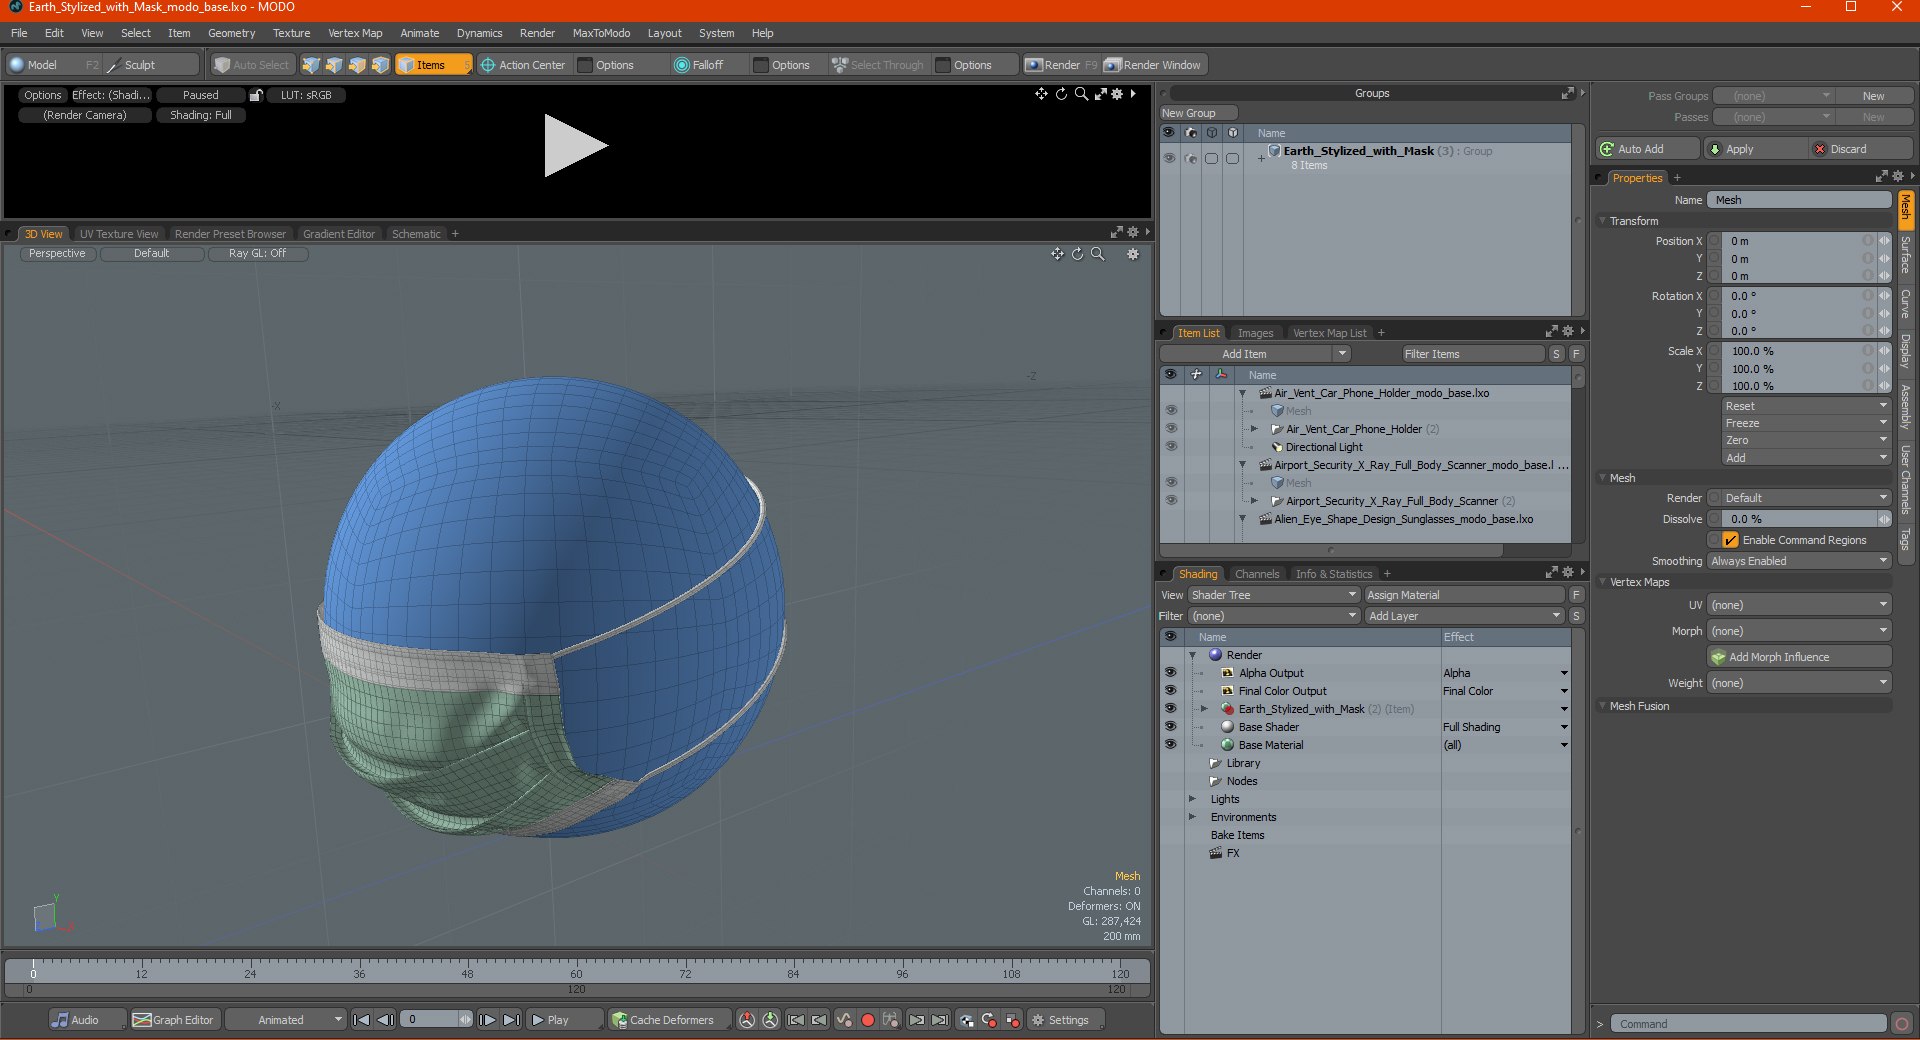1920x1040 pixels.
Task: Expand the Lights shader tree entry
Action: (1192, 799)
